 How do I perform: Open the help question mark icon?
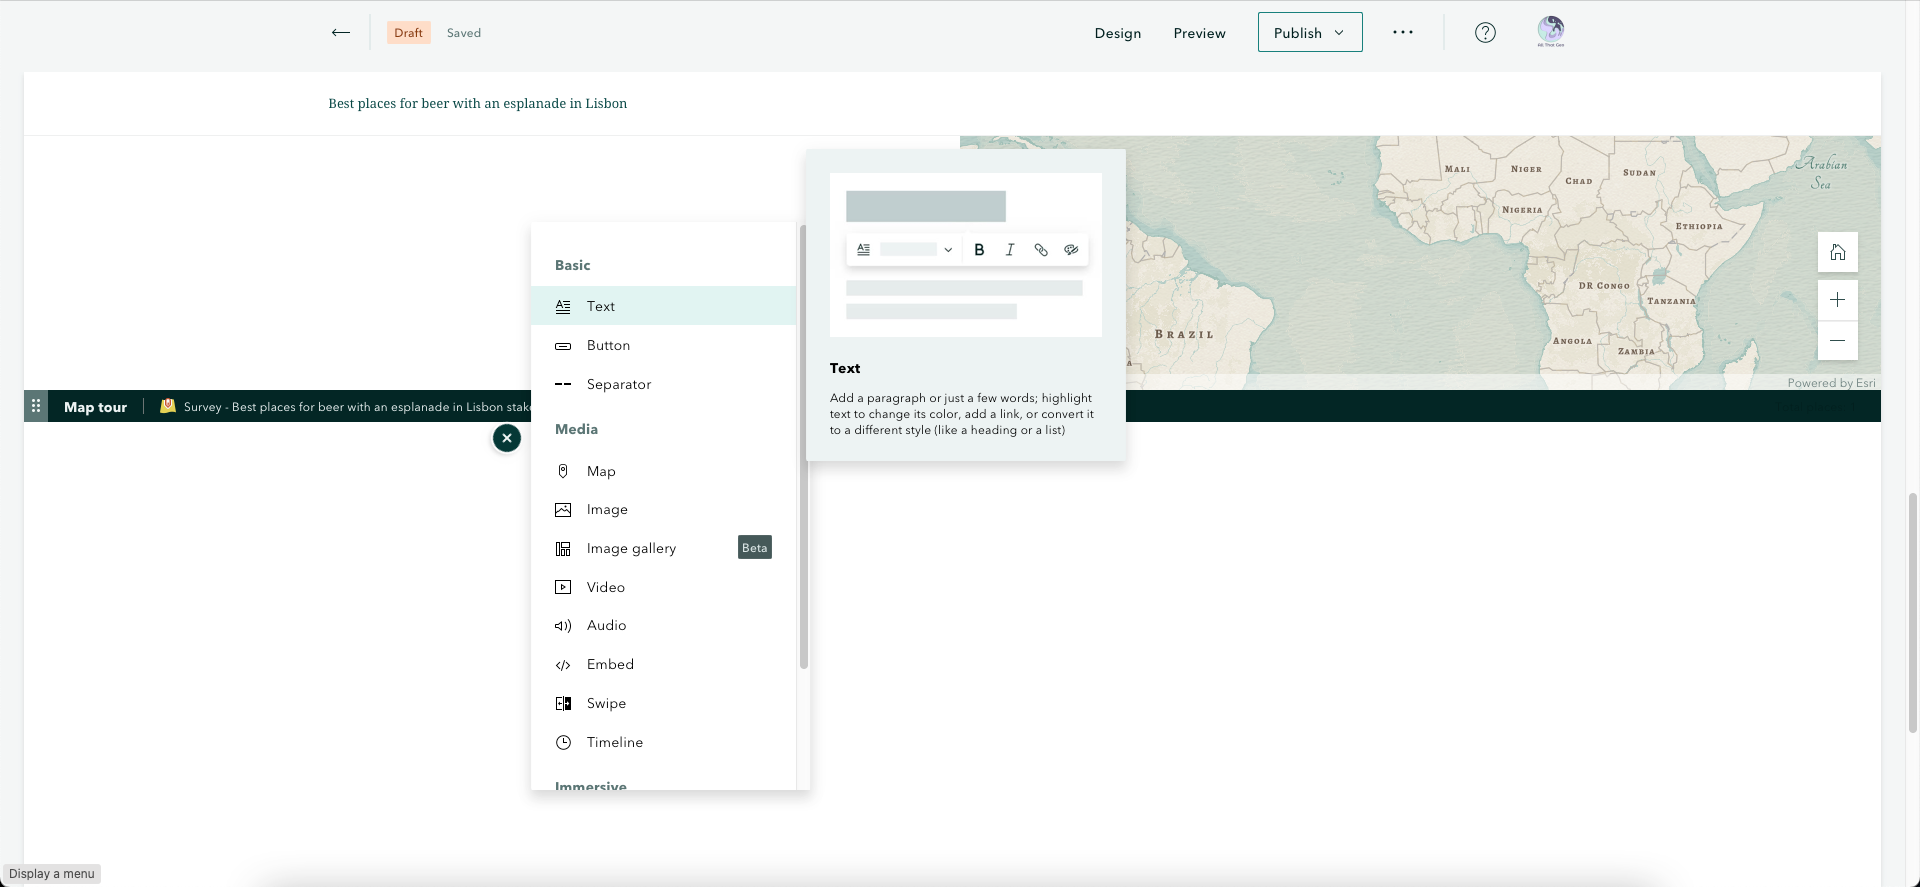(1485, 32)
